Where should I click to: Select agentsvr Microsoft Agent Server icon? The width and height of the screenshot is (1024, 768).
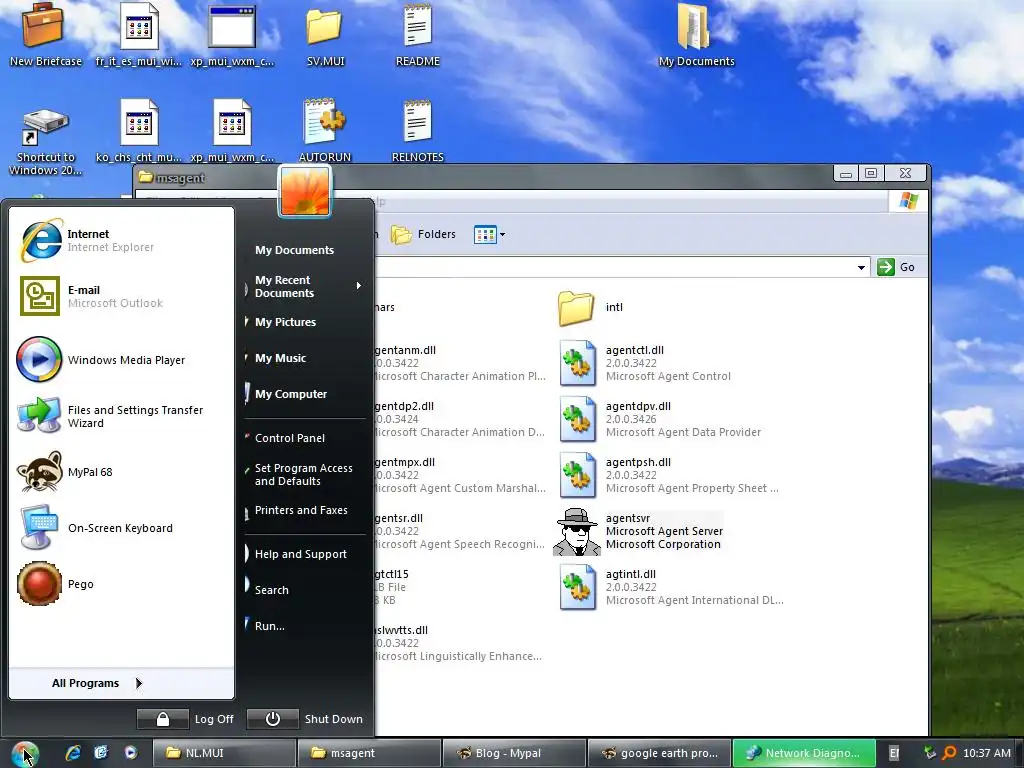coord(577,532)
